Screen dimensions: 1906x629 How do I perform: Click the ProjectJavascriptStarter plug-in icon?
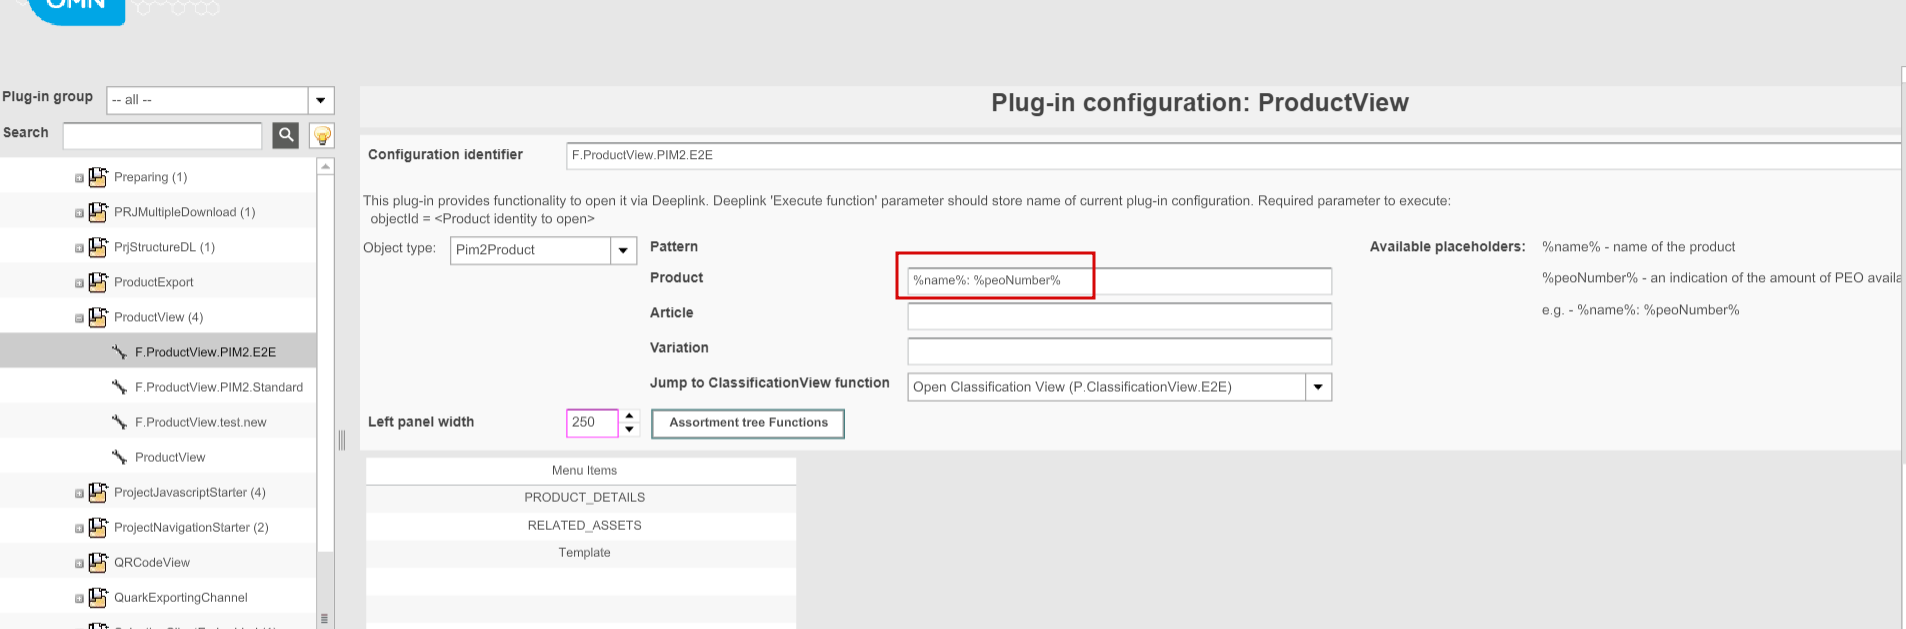point(98,492)
